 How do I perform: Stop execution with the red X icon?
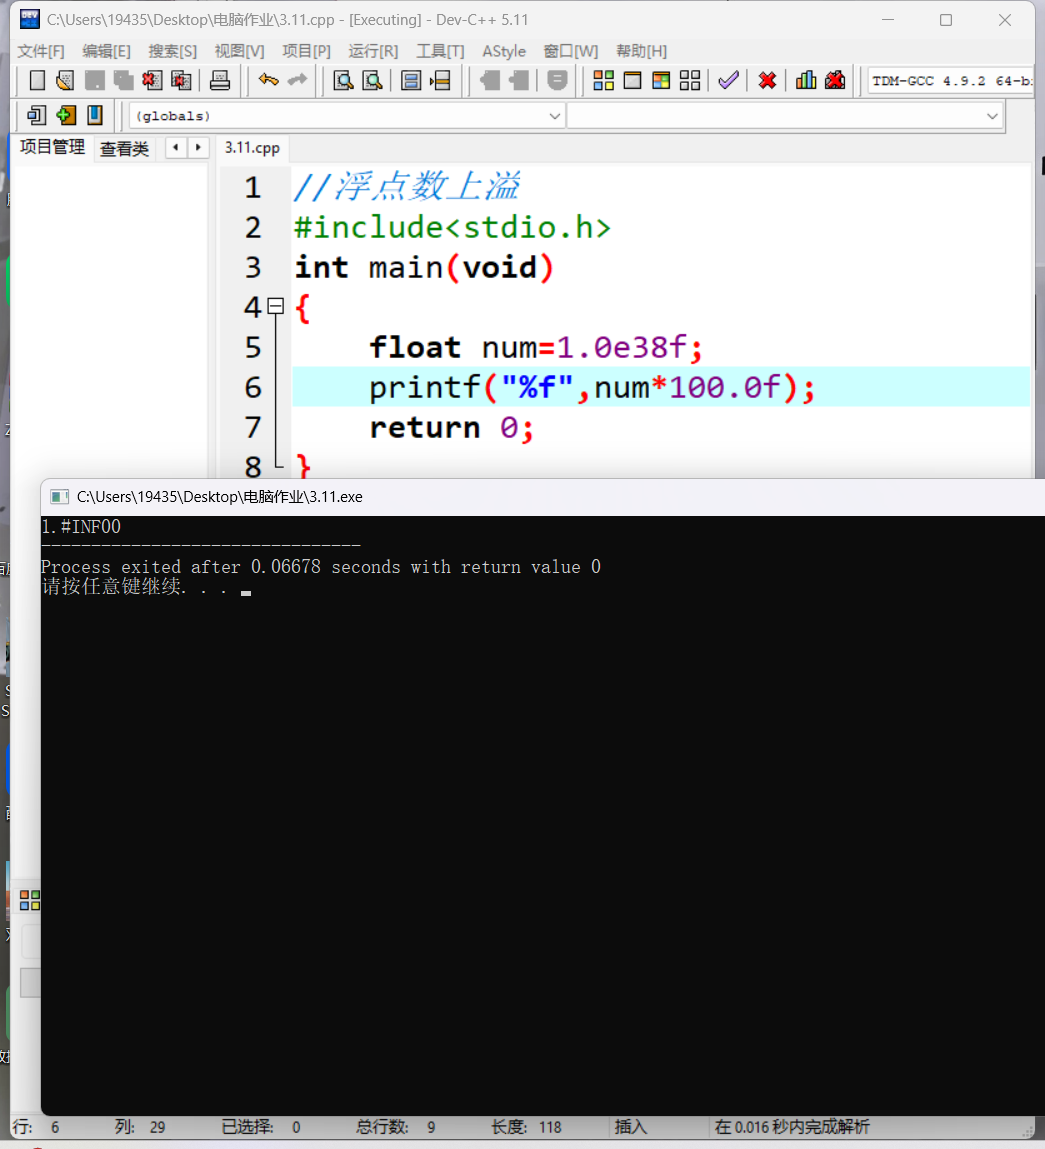(x=767, y=81)
